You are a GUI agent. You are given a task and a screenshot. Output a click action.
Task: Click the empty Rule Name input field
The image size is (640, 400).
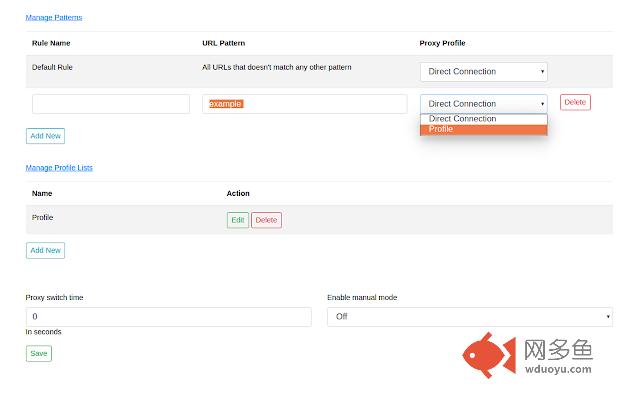click(x=110, y=104)
